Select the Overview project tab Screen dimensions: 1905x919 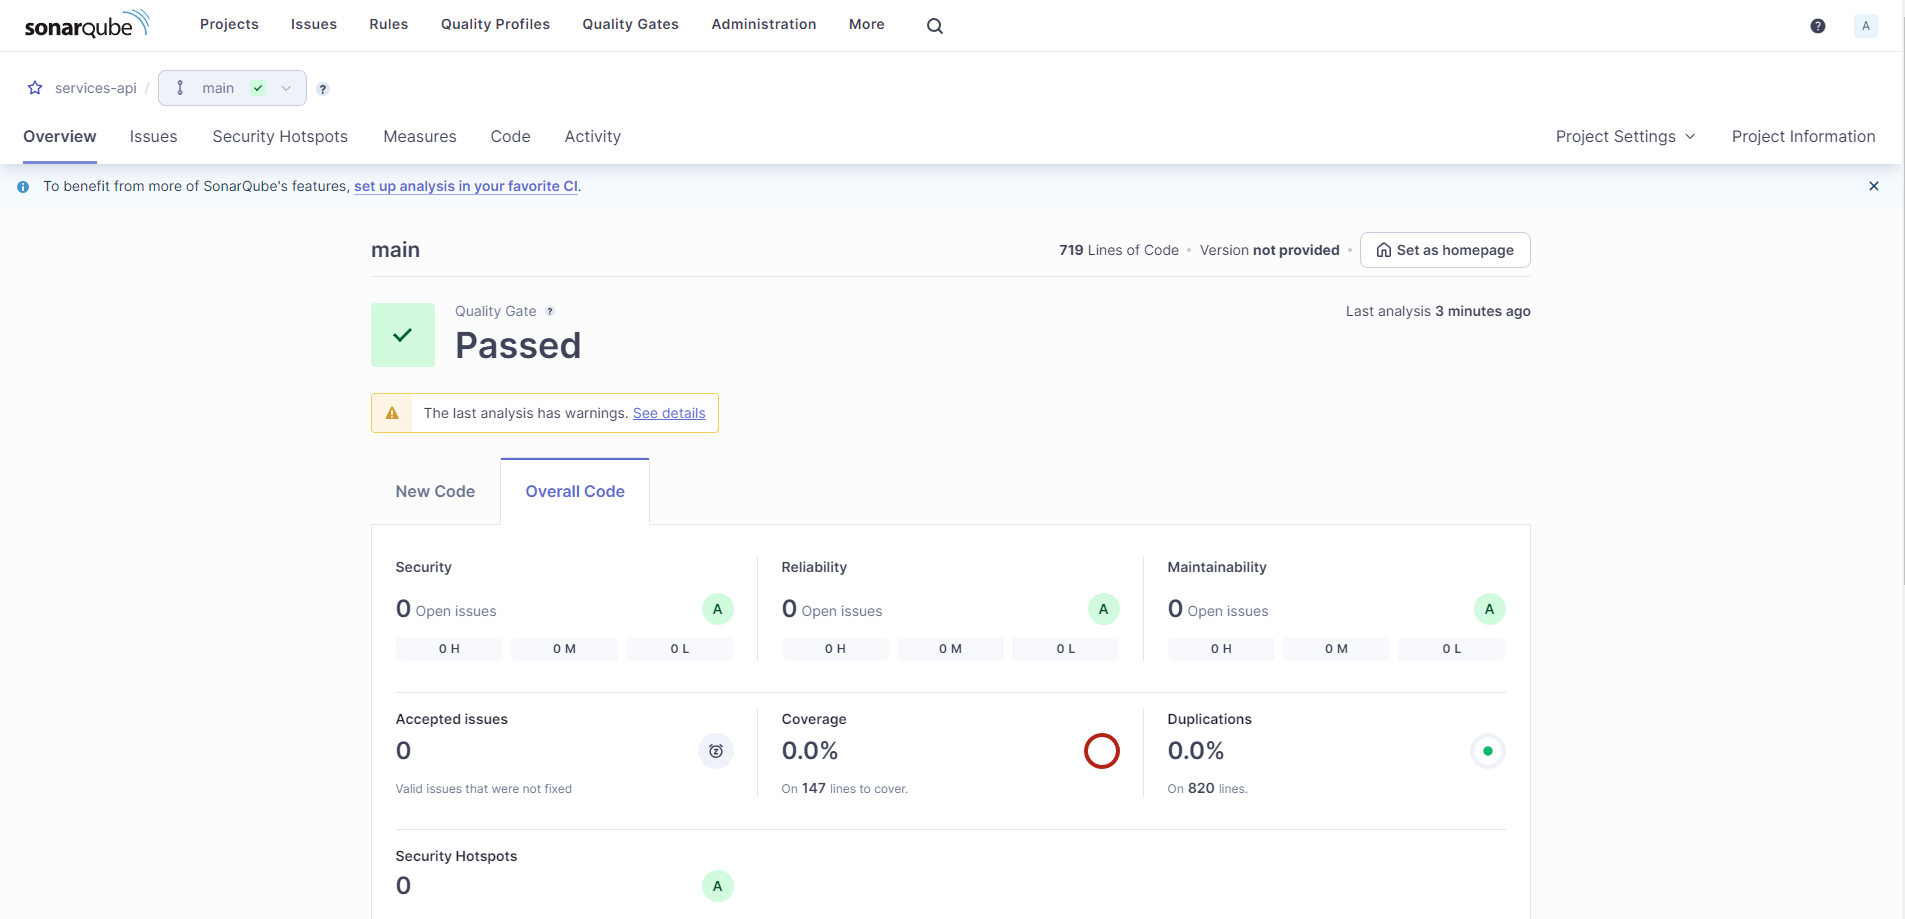pos(60,137)
